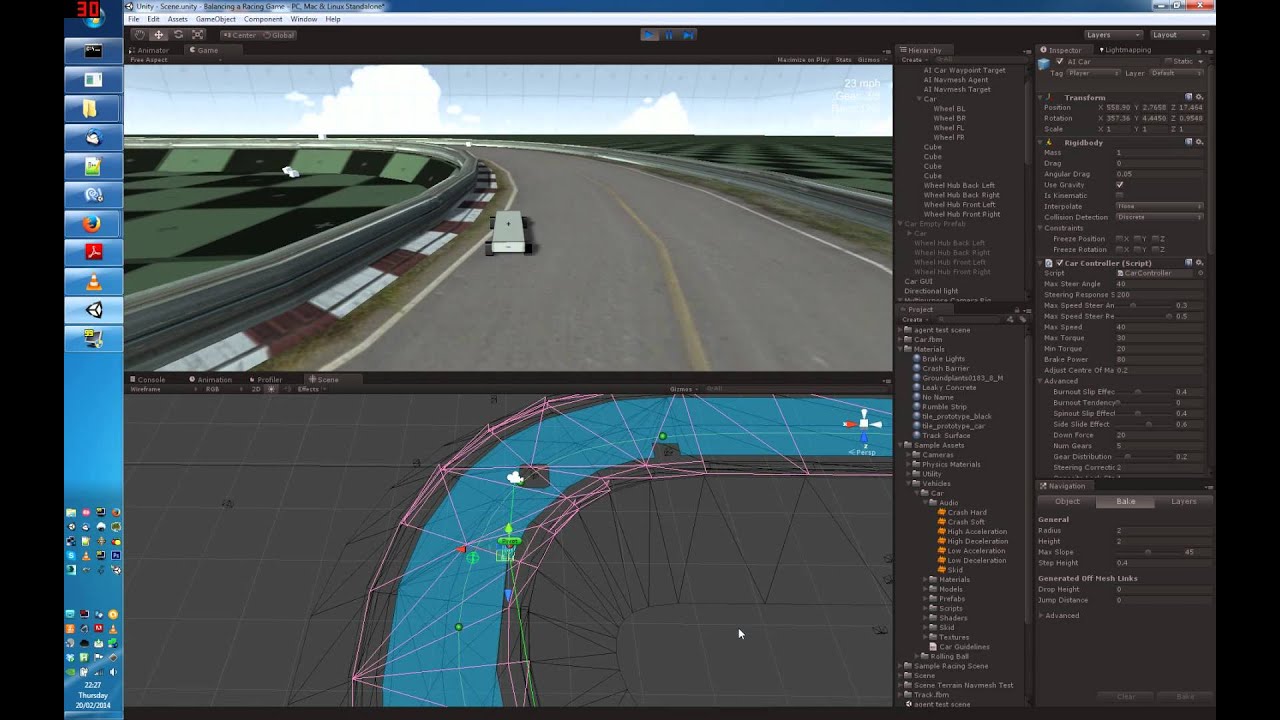Image resolution: width=1280 pixels, height=720 pixels.
Task: Click the Unity icon in the Windows taskbar
Action: point(93,310)
